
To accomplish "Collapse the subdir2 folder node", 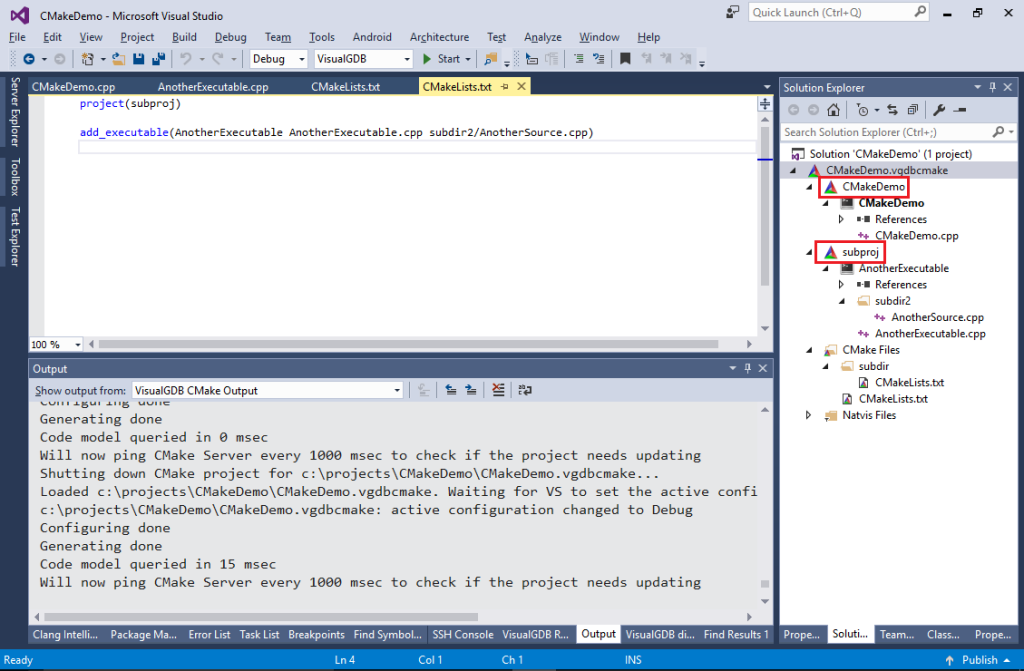I will pos(842,301).
